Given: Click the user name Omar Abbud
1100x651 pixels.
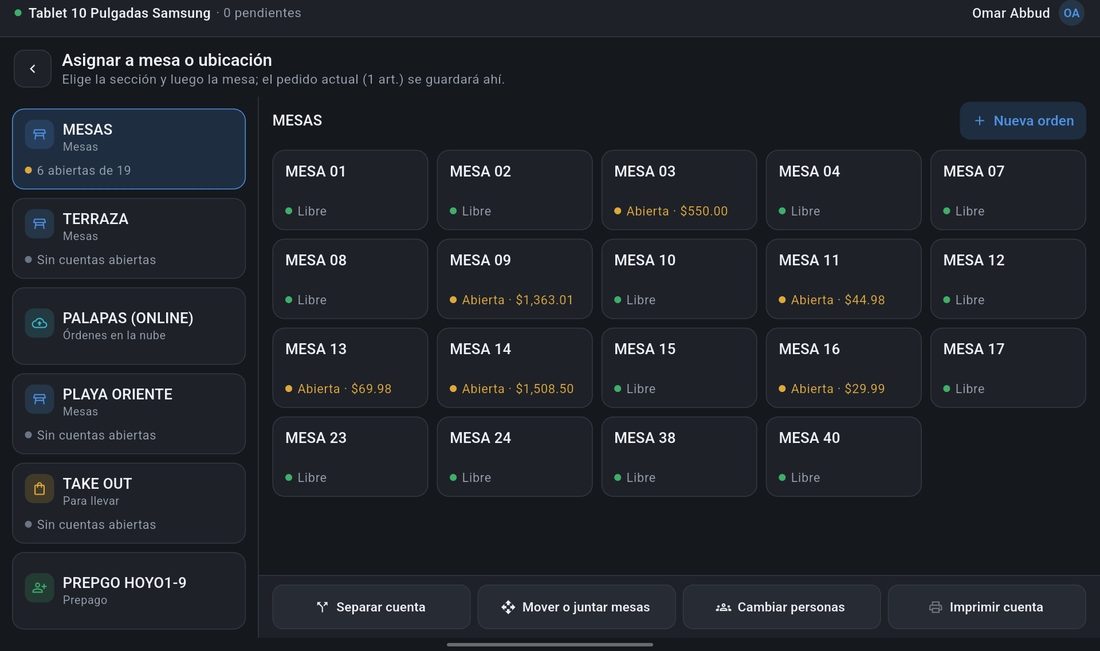Looking at the screenshot, I should click(1010, 13).
